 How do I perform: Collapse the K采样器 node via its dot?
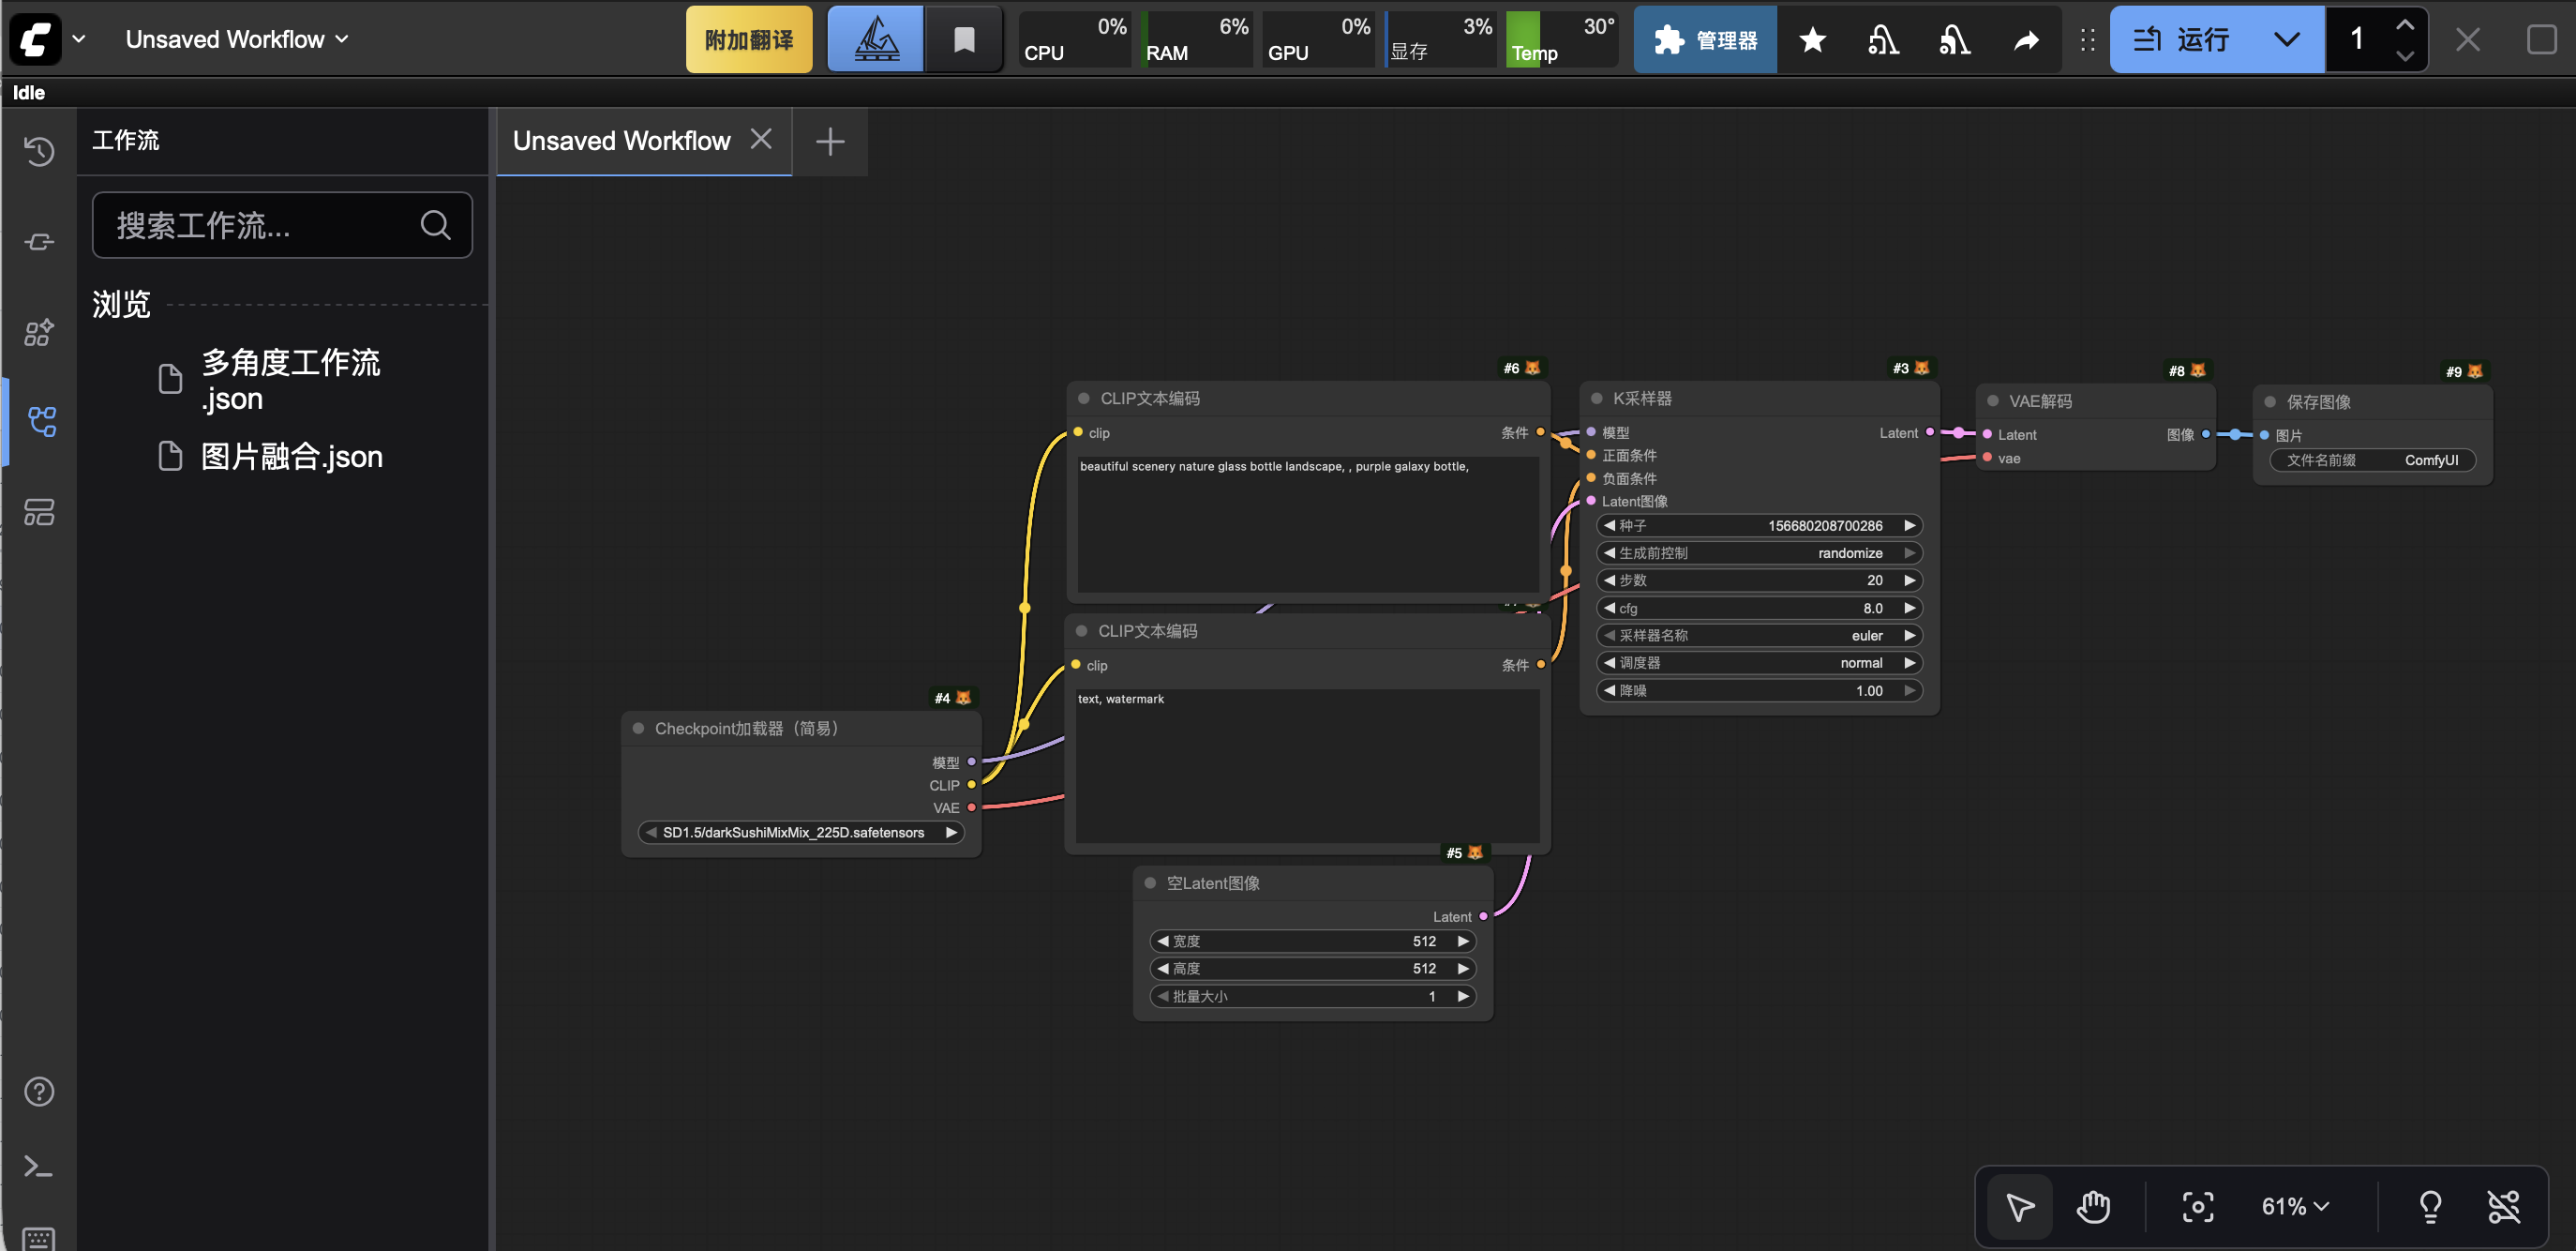click(1596, 398)
